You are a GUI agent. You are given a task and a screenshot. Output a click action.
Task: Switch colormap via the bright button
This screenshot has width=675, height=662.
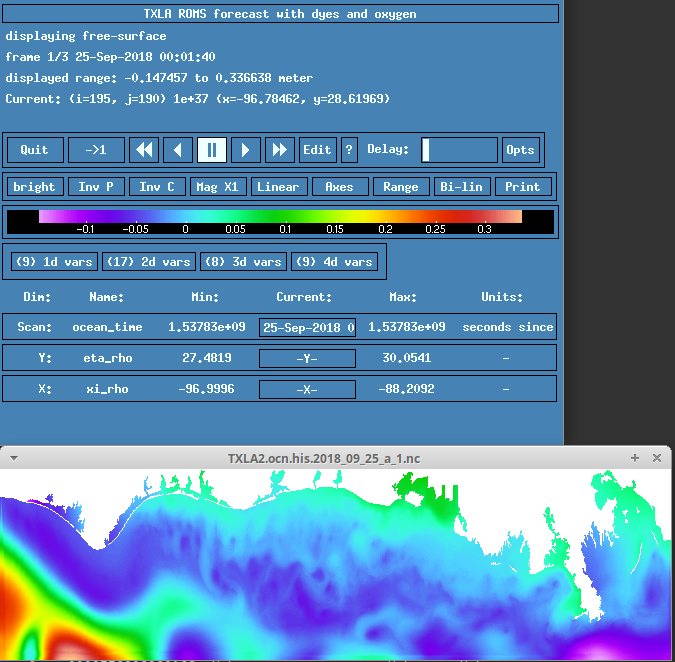pyautogui.click(x=35, y=187)
